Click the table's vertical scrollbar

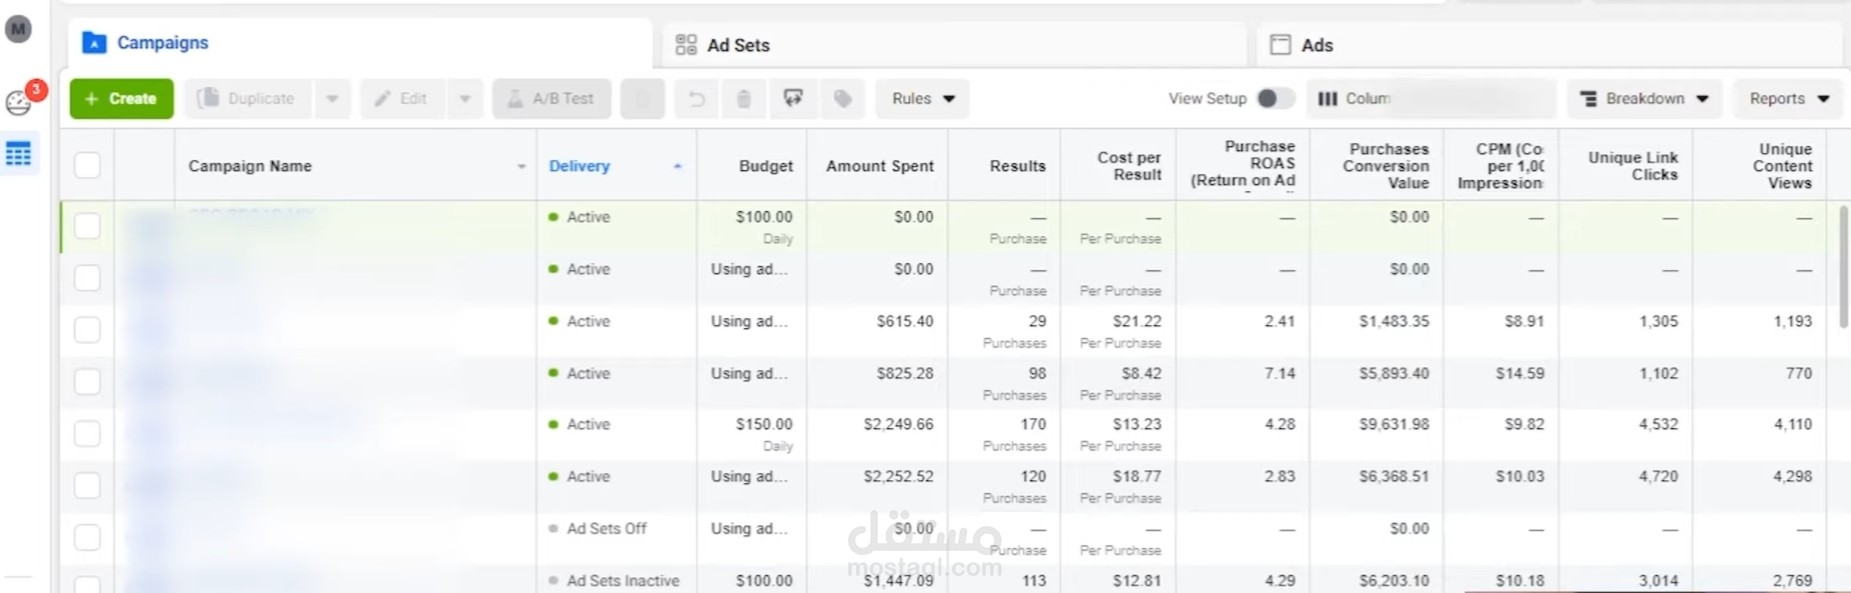click(1843, 267)
